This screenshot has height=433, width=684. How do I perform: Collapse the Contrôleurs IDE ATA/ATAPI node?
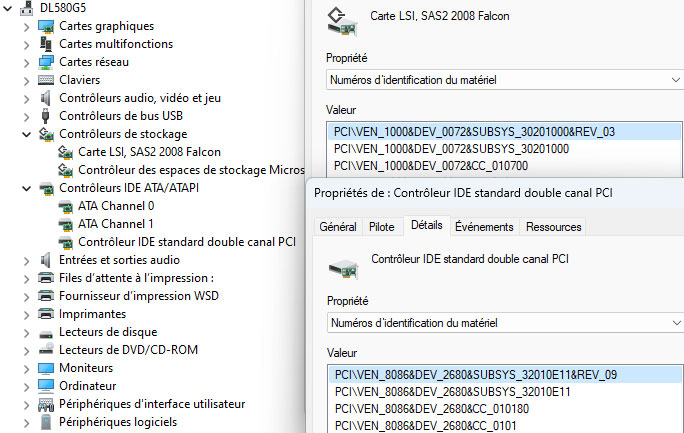(27, 188)
